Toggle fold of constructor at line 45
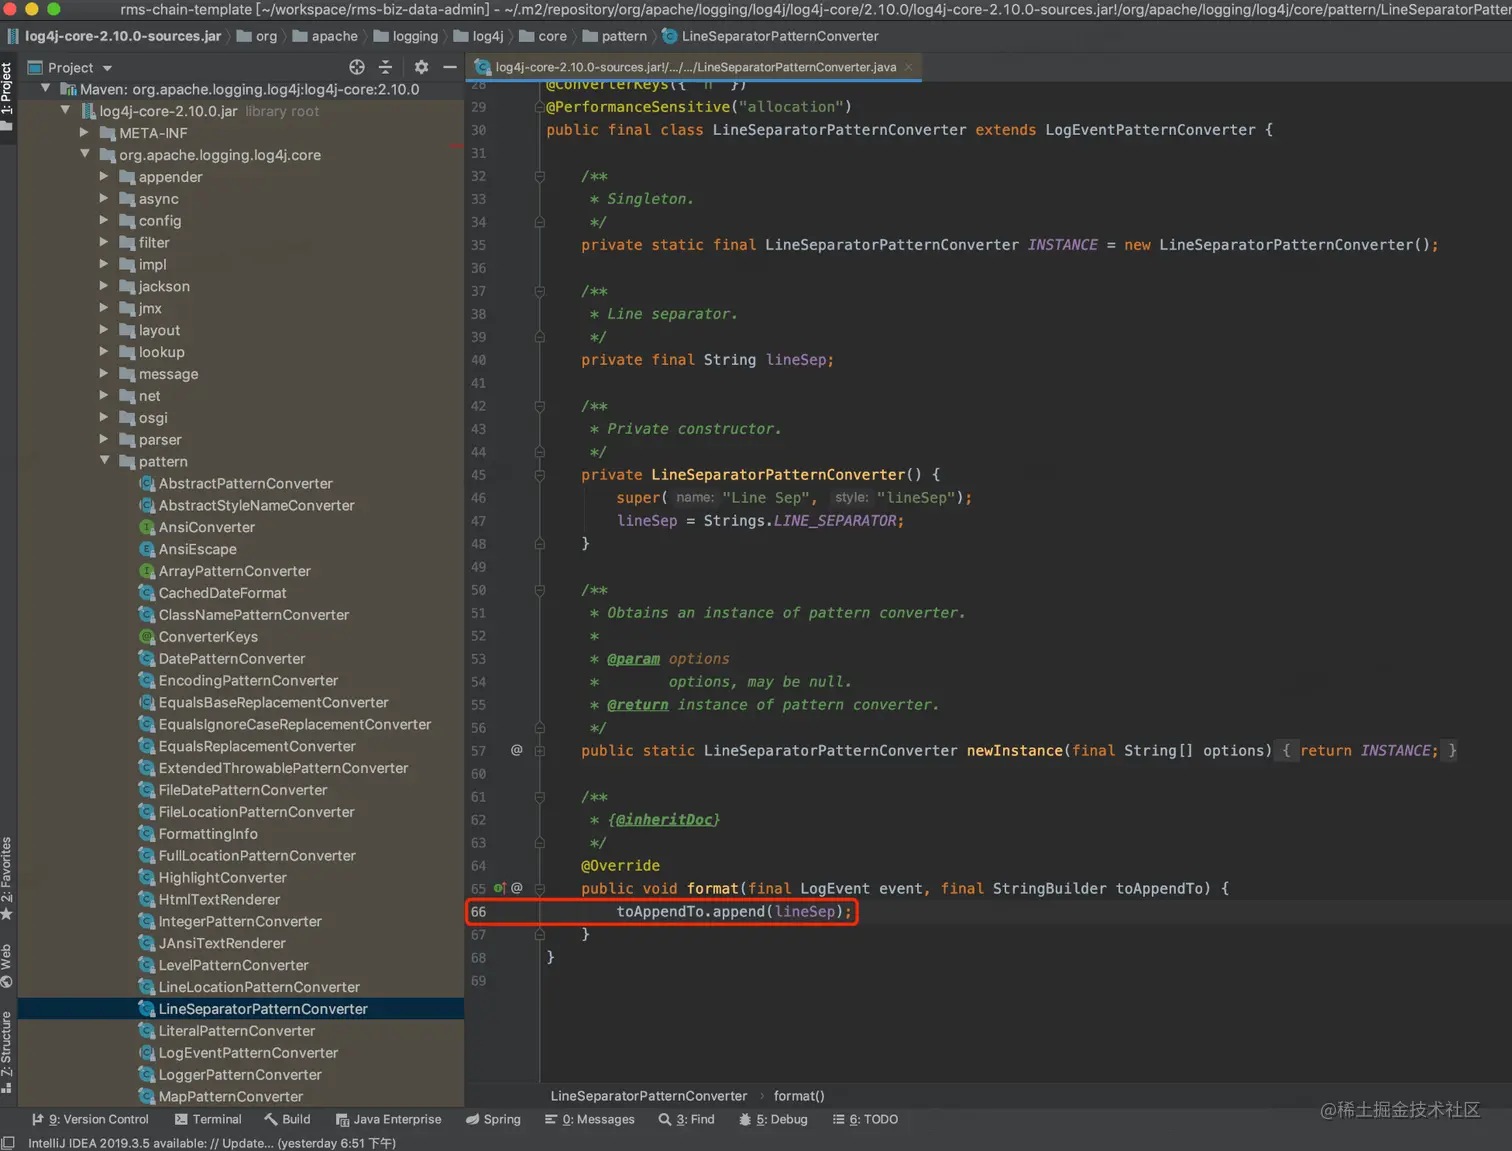 pyautogui.click(x=539, y=475)
